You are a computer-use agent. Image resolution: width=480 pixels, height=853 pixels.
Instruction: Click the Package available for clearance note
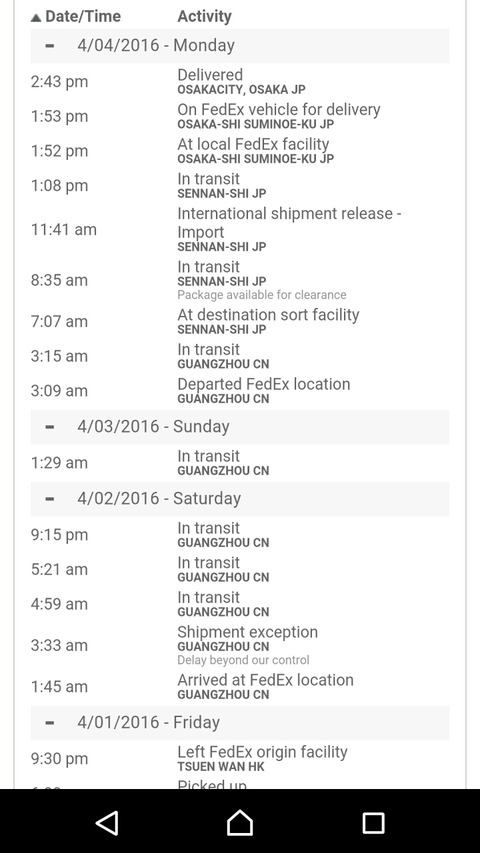coord(262,295)
